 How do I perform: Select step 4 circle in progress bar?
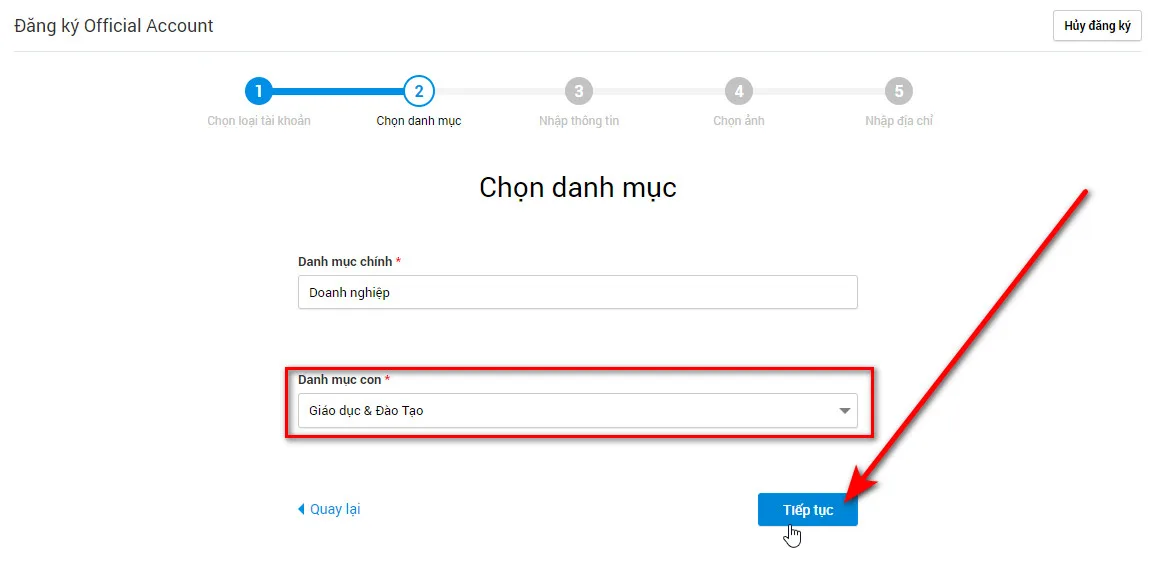[x=739, y=91]
